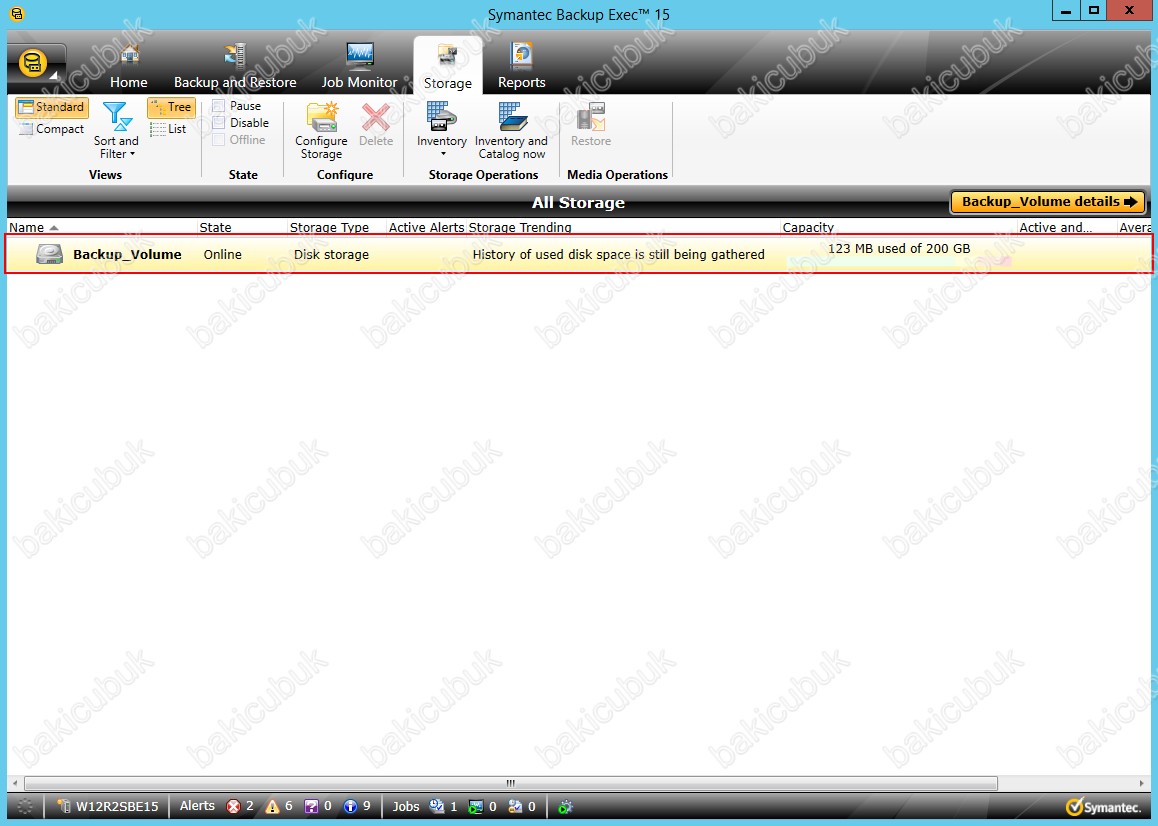Show the 9 informational alerts
Image resolution: width=1158 pixels, height=826 pixels.
357,806
